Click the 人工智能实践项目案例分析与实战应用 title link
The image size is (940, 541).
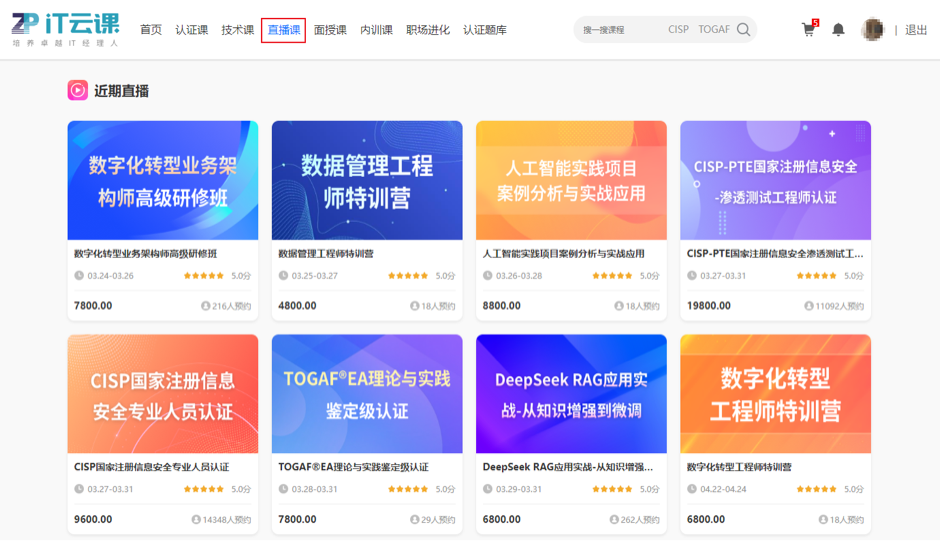[563, 254]
